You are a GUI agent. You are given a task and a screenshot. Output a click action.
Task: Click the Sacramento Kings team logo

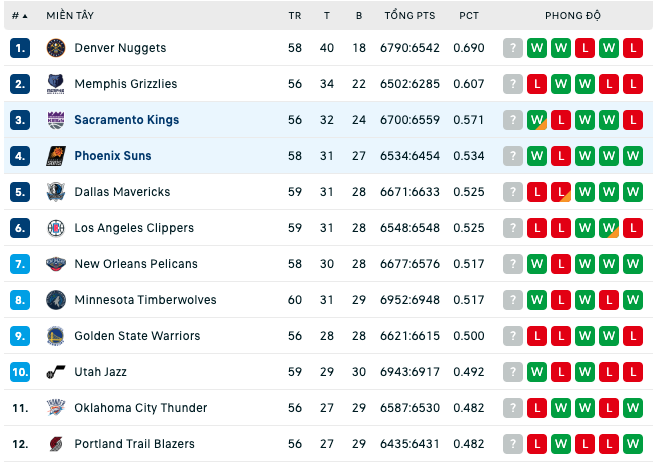[56, 120]
